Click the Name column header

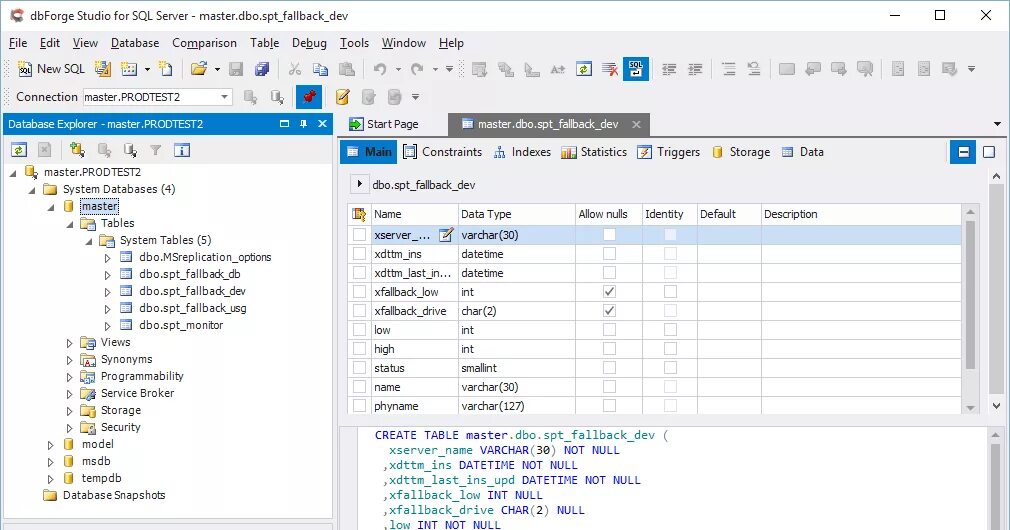414,214
